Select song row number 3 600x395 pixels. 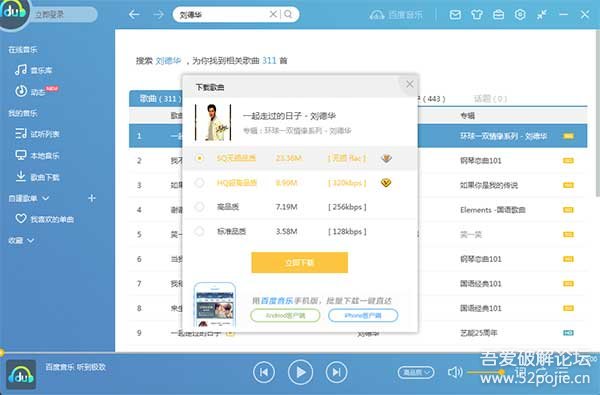pyautogui.click(x=358, y=185)
